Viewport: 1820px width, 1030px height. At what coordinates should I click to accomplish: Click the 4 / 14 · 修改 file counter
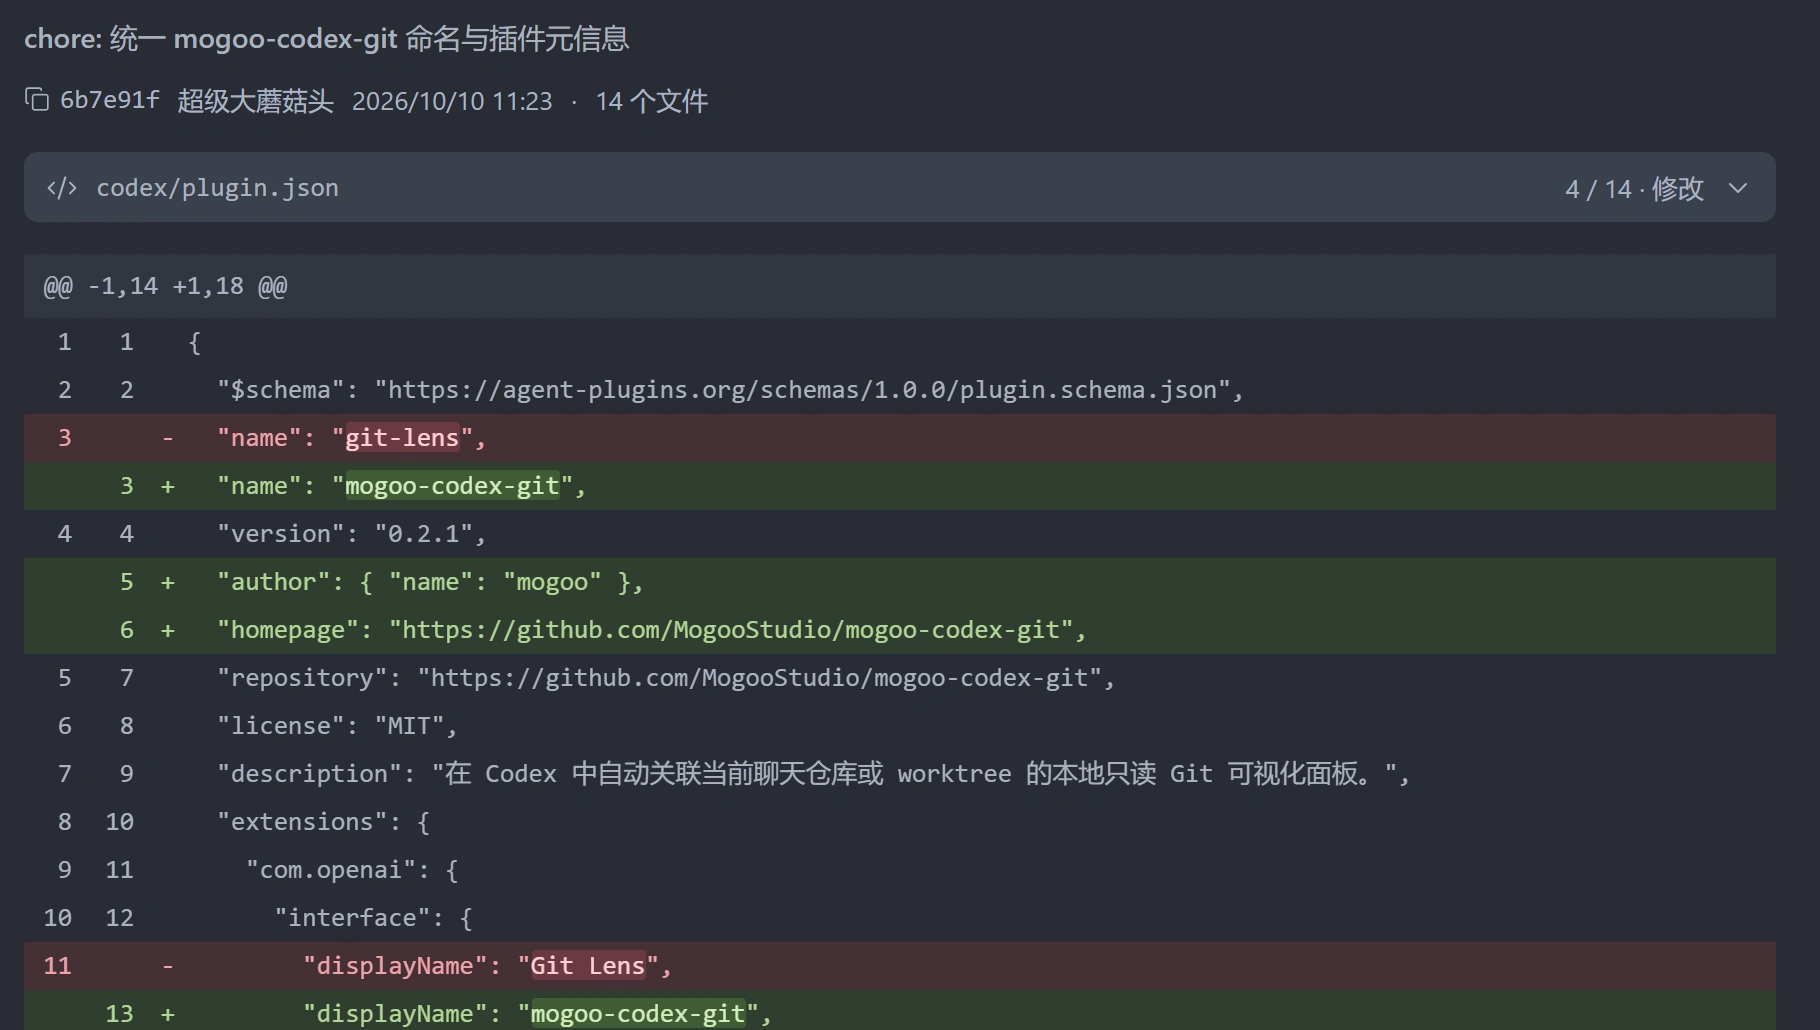pyautogui.click(x=1634, y=188)
